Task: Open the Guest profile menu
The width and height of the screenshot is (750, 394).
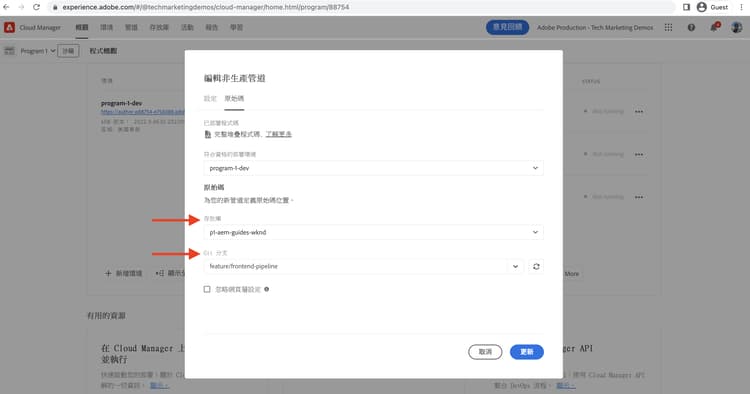Action: click(x=713, y=7)
